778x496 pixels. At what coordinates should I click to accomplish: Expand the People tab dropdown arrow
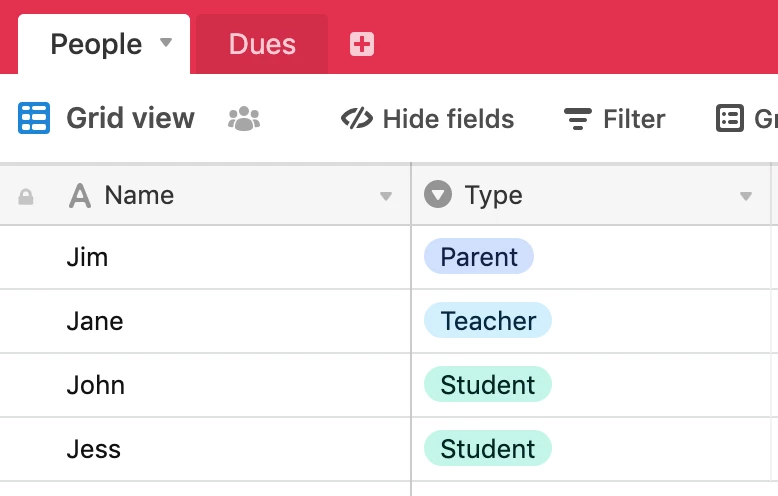pyautogui.click(x=166, y=43)
